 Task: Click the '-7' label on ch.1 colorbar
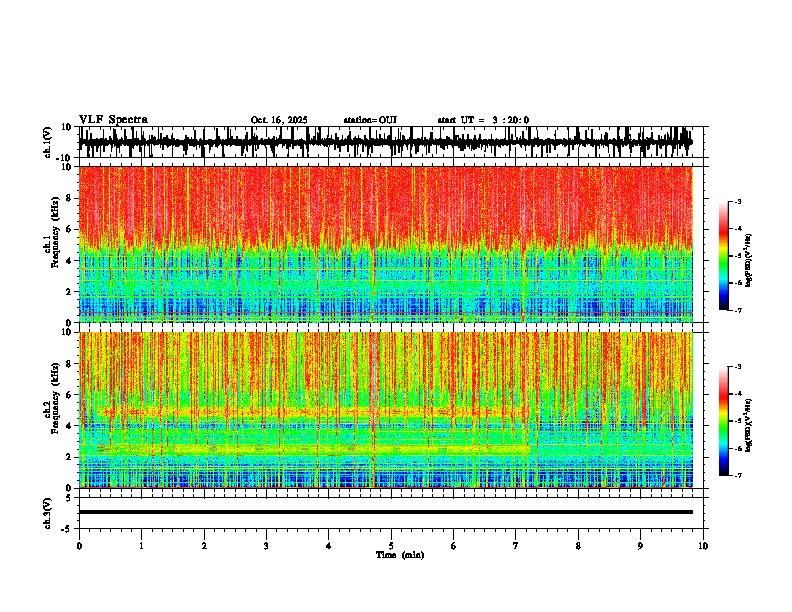pos(737,310)
